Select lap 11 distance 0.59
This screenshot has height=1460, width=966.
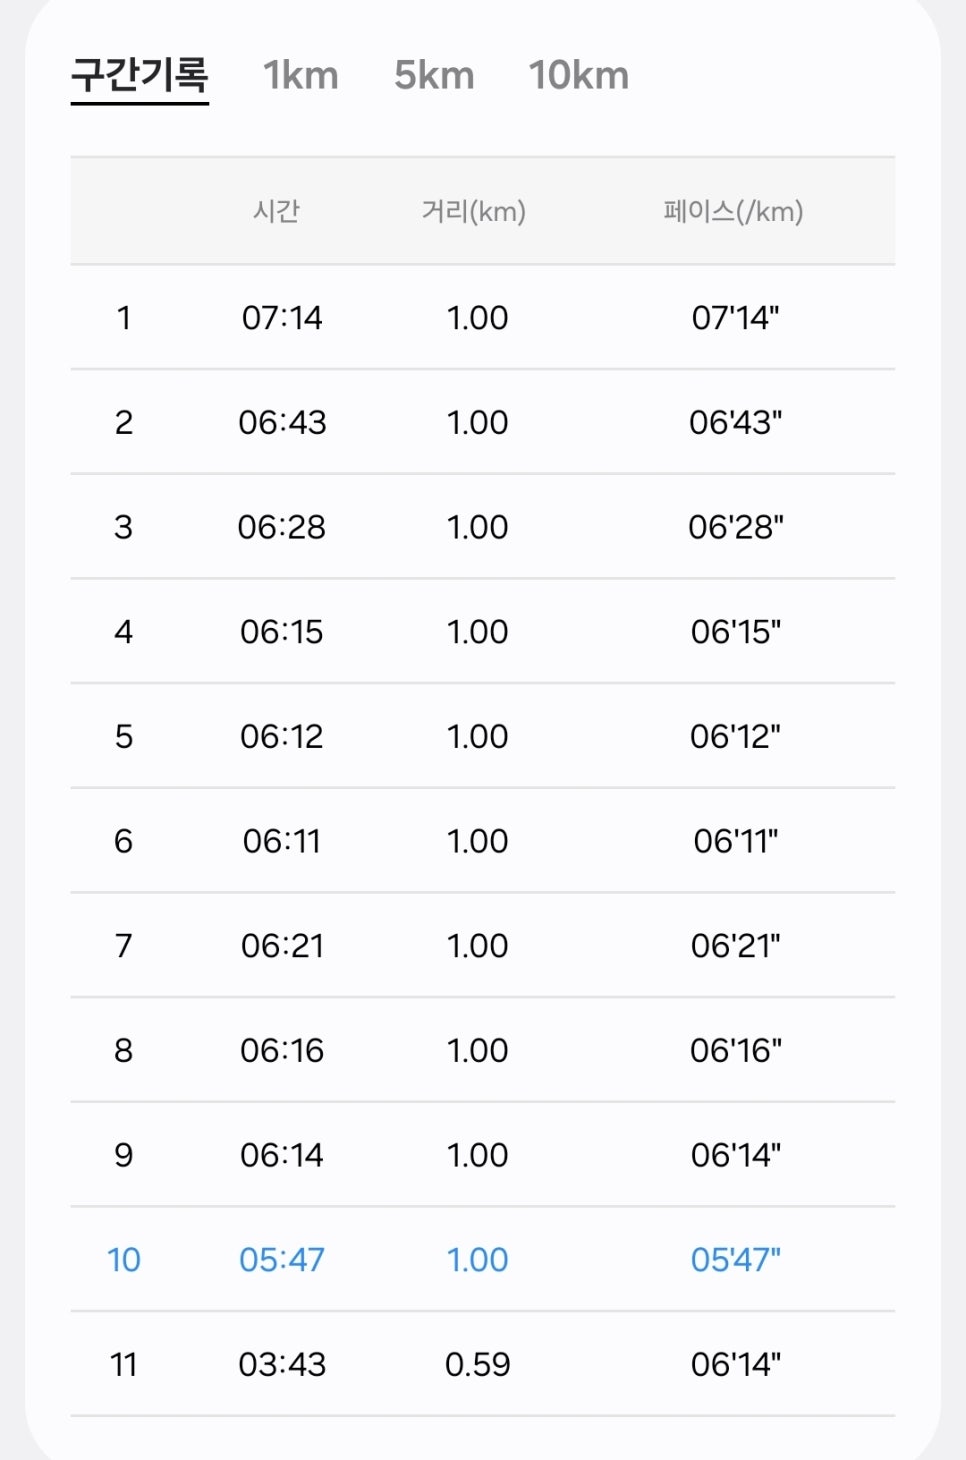(x=478, y=1364)
